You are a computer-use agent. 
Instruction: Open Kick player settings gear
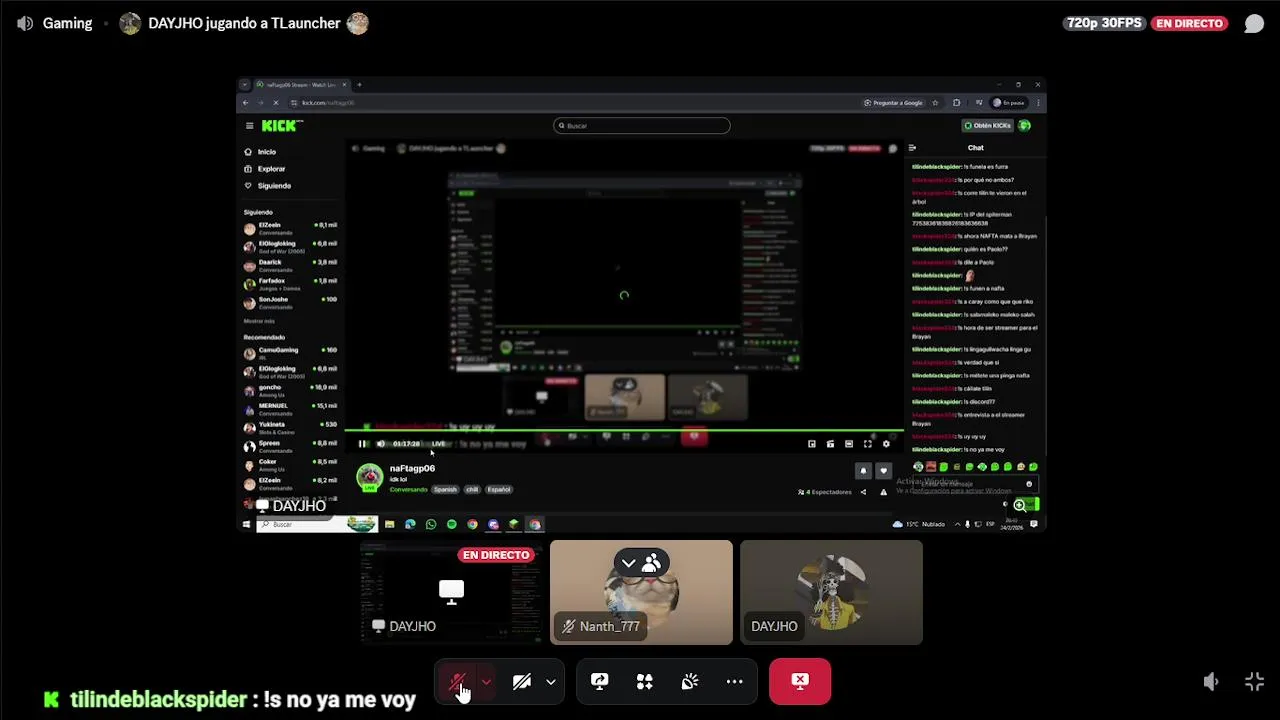click(886, 444)
